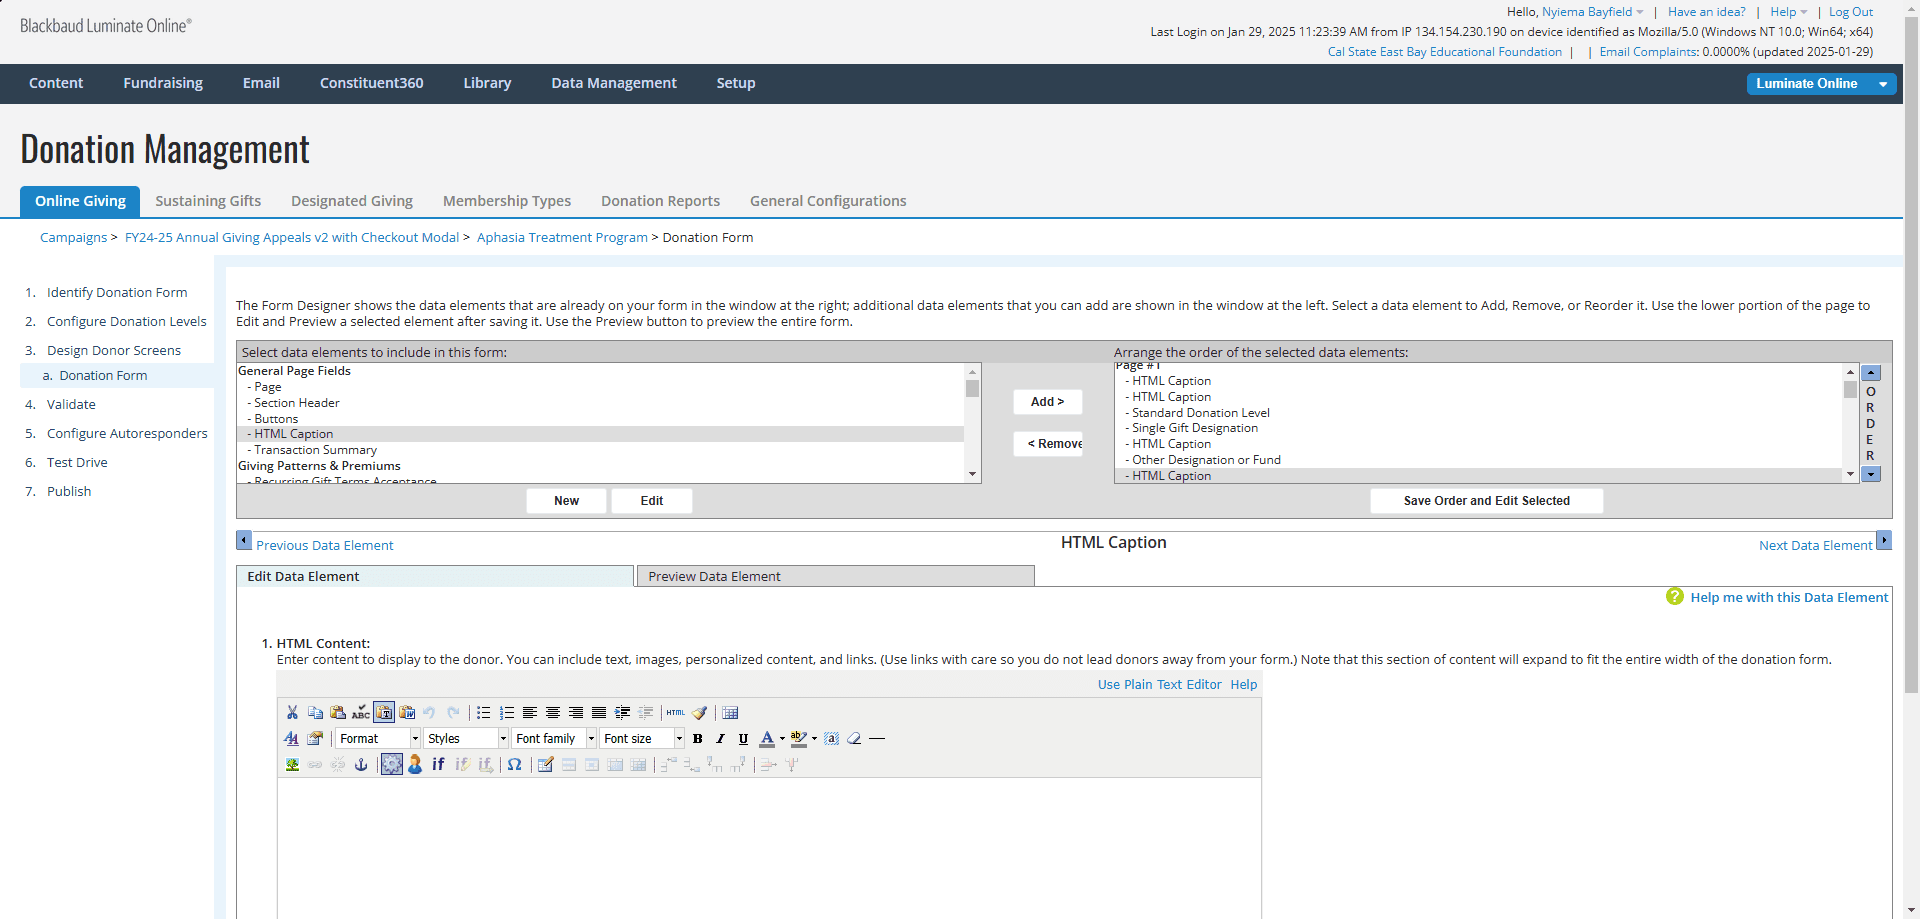This screenshot has height=919, width=1920.
Task: Open the HTML source editor icon
Action: pyautogui.click(x=676, y=713)
